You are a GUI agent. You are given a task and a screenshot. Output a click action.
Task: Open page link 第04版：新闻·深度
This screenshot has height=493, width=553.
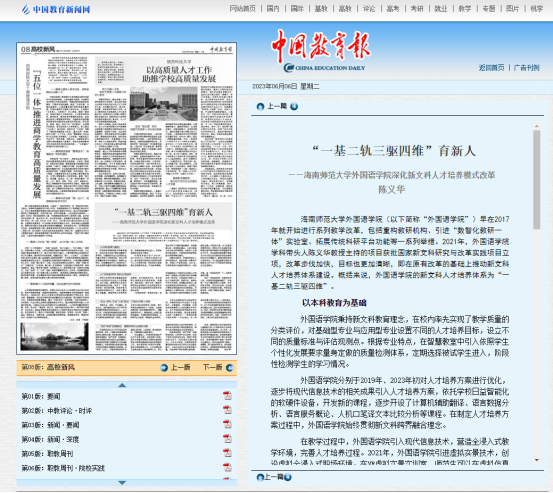tap(50, 439)
